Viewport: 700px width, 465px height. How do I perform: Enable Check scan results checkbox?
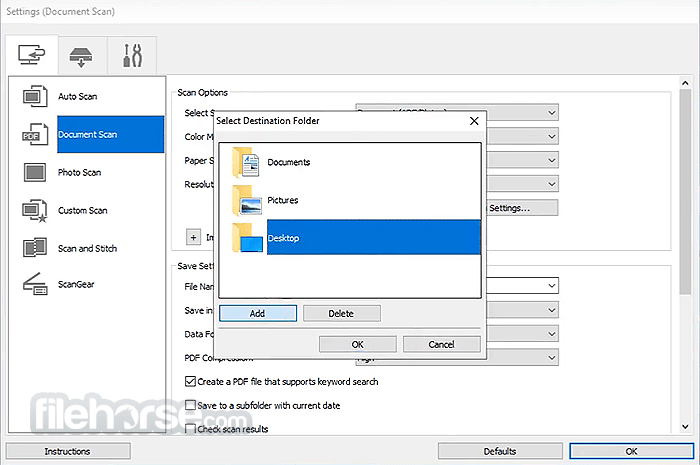(x=191, y=429)
